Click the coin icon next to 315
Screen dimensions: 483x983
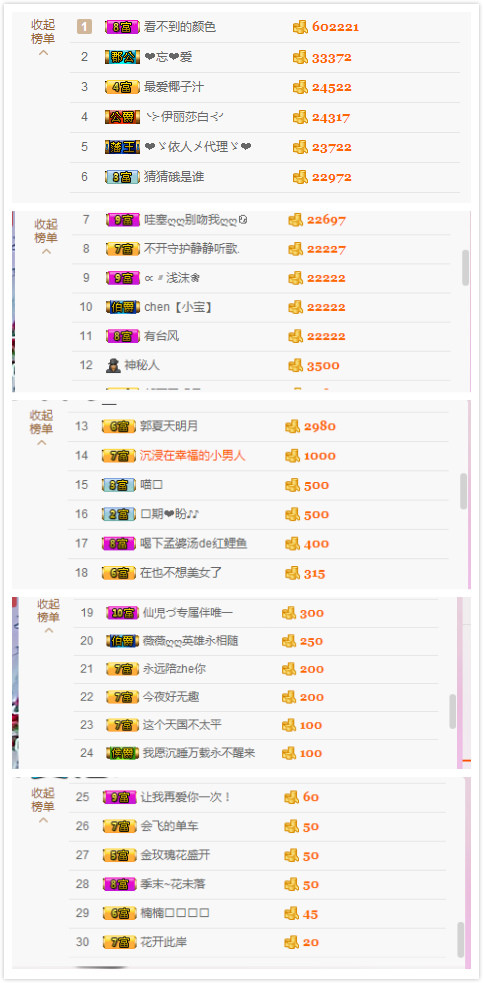click(292, 573)
